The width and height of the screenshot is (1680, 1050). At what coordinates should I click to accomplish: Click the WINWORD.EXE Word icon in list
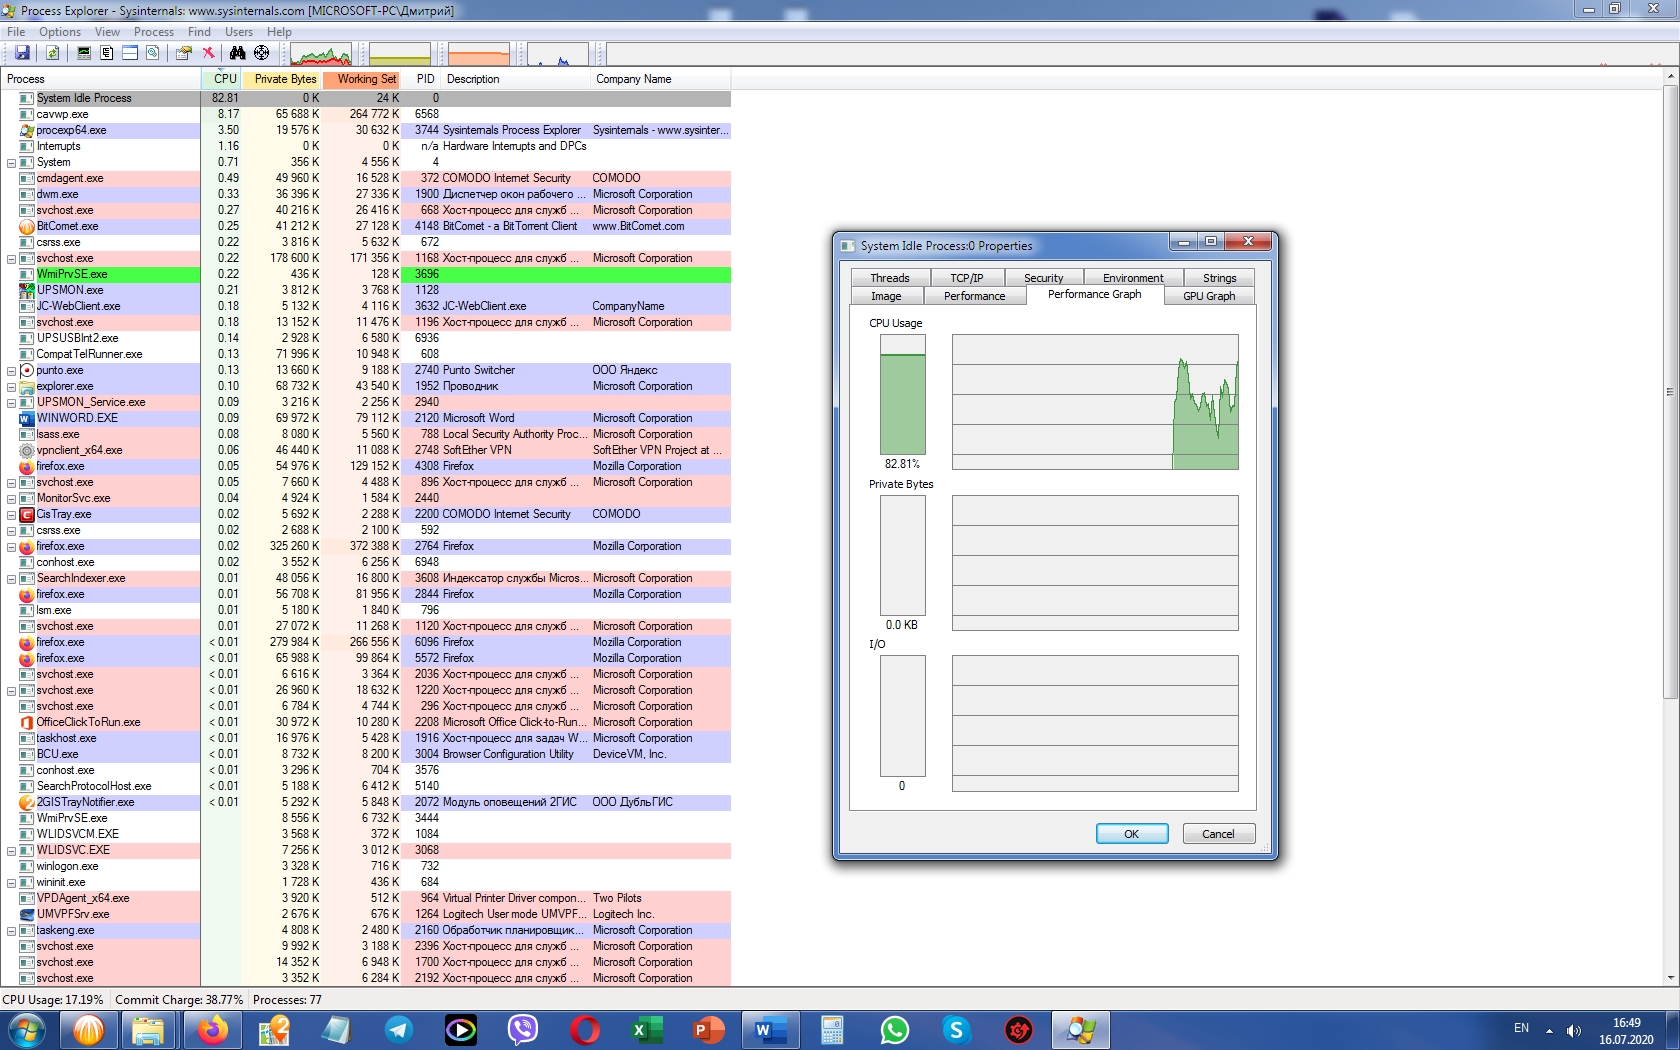tap(27, 418)
